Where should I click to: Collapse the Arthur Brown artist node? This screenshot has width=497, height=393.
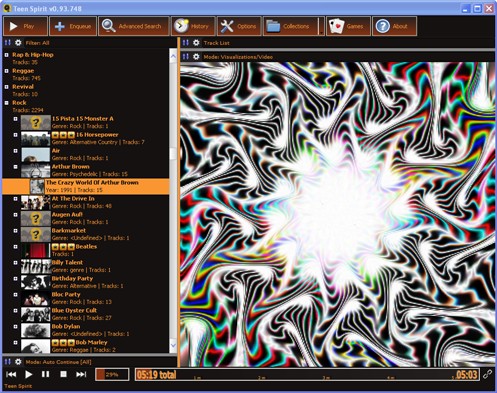click(x=15, y=167)
